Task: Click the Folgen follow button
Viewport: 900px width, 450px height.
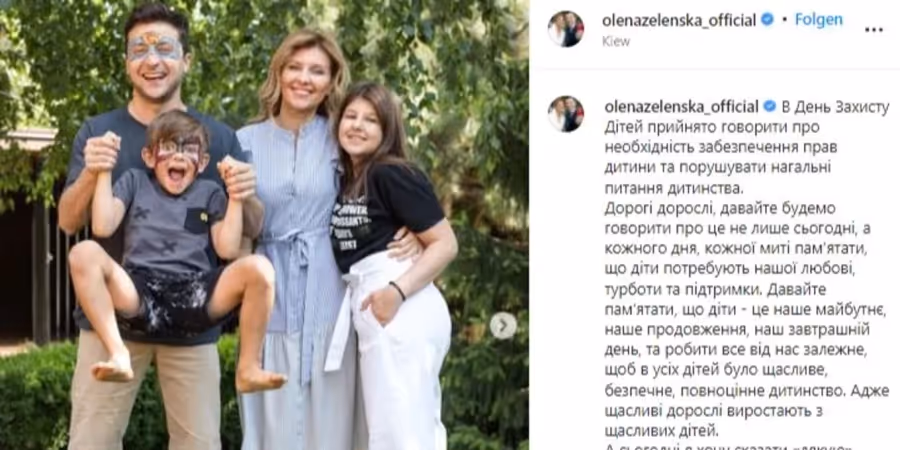Action: pos(818,20)
